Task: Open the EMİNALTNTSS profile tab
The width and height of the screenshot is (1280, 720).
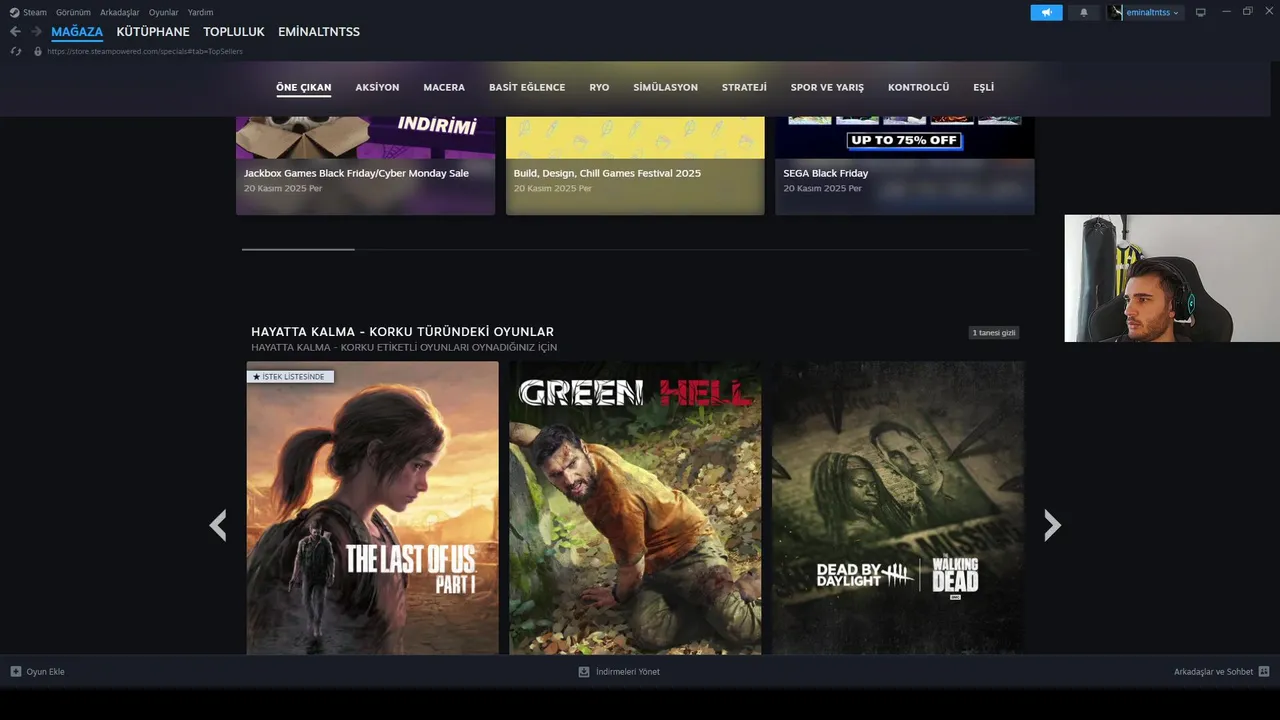Action: coord(319,32)
